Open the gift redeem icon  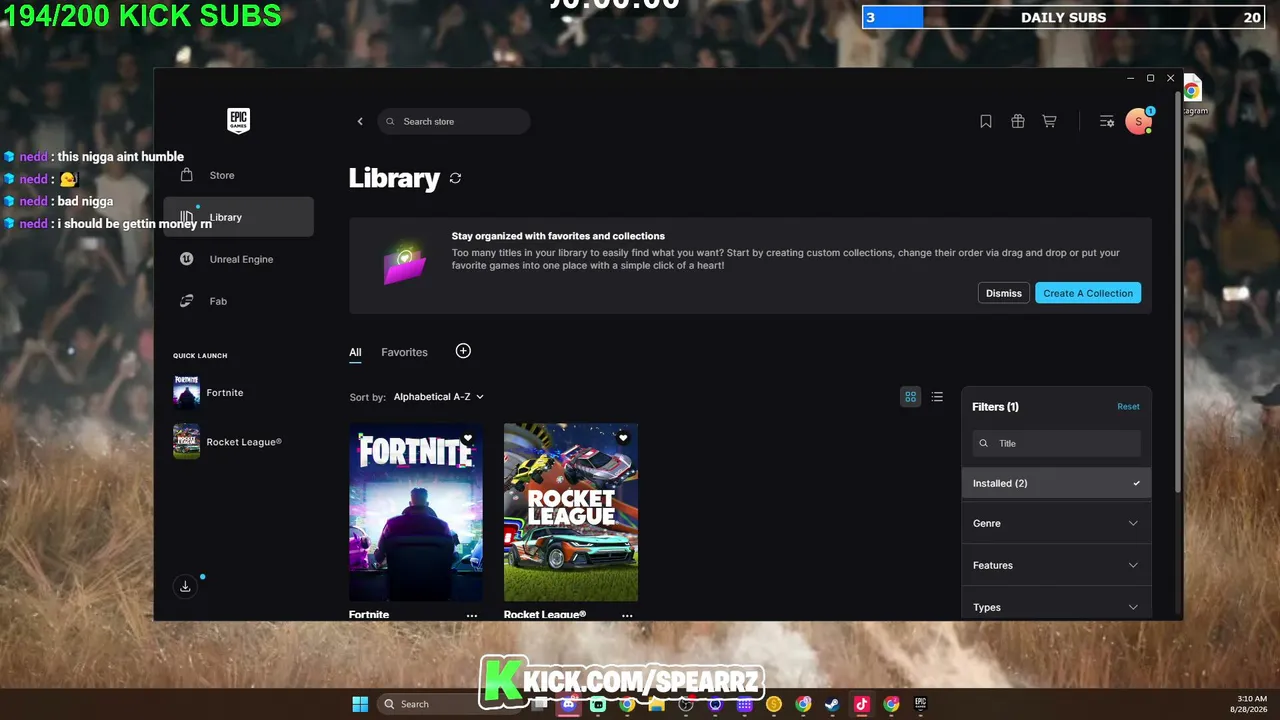(x=1018, y=122)
